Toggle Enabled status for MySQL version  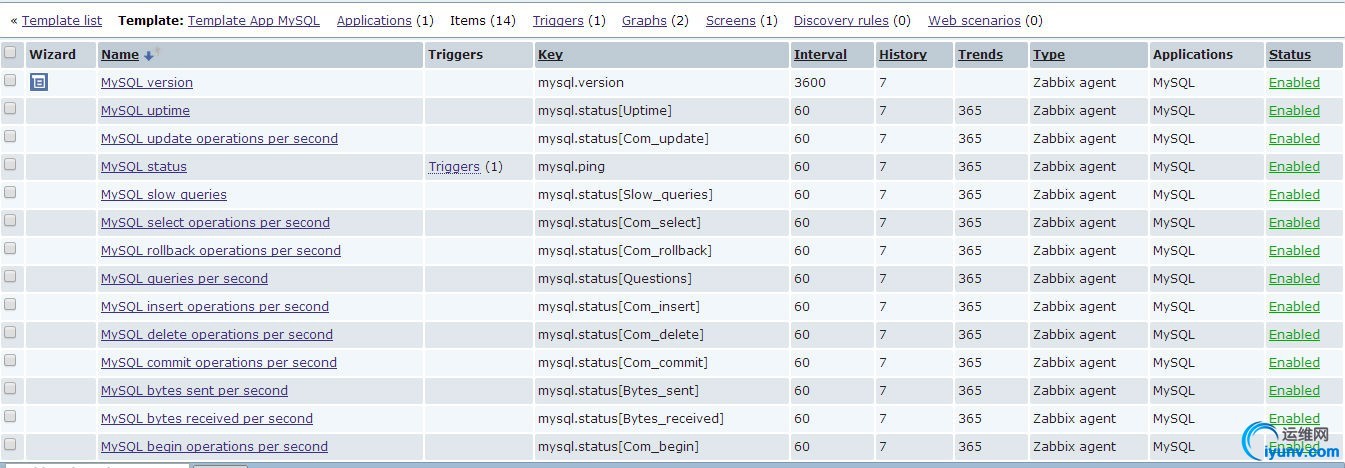[1294, 83]
